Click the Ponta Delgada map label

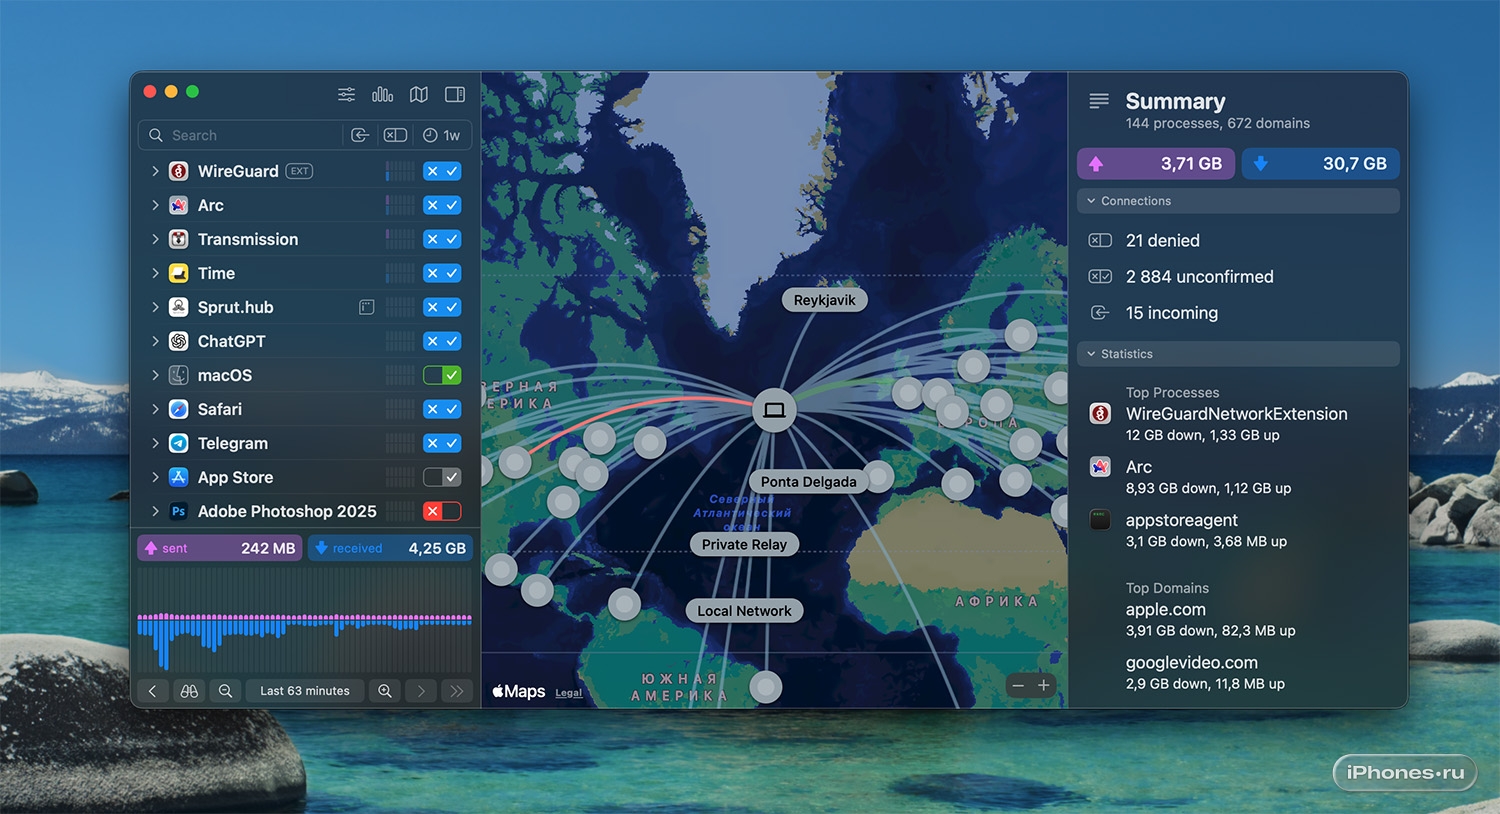point(809,482)
